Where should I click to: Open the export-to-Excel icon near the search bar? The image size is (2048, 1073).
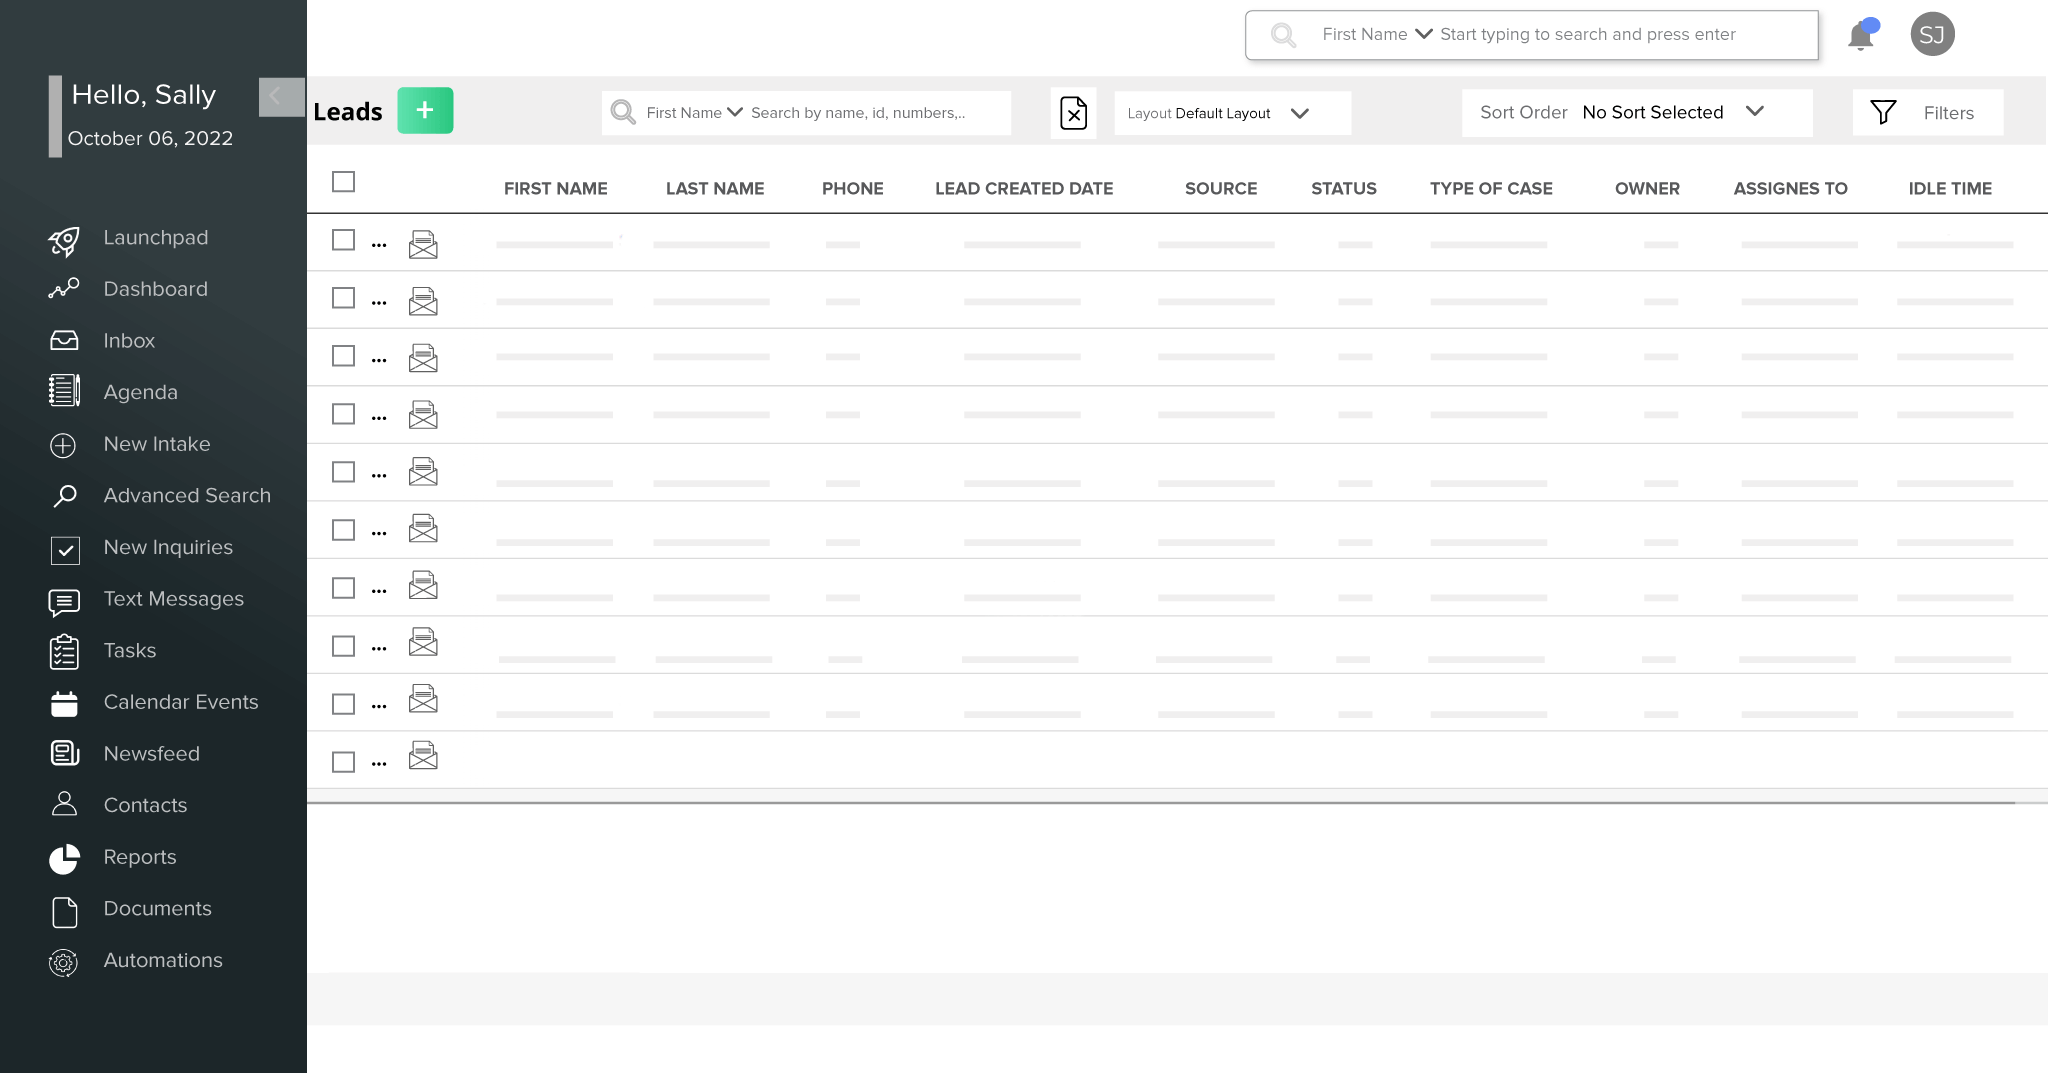[1074, 113]
